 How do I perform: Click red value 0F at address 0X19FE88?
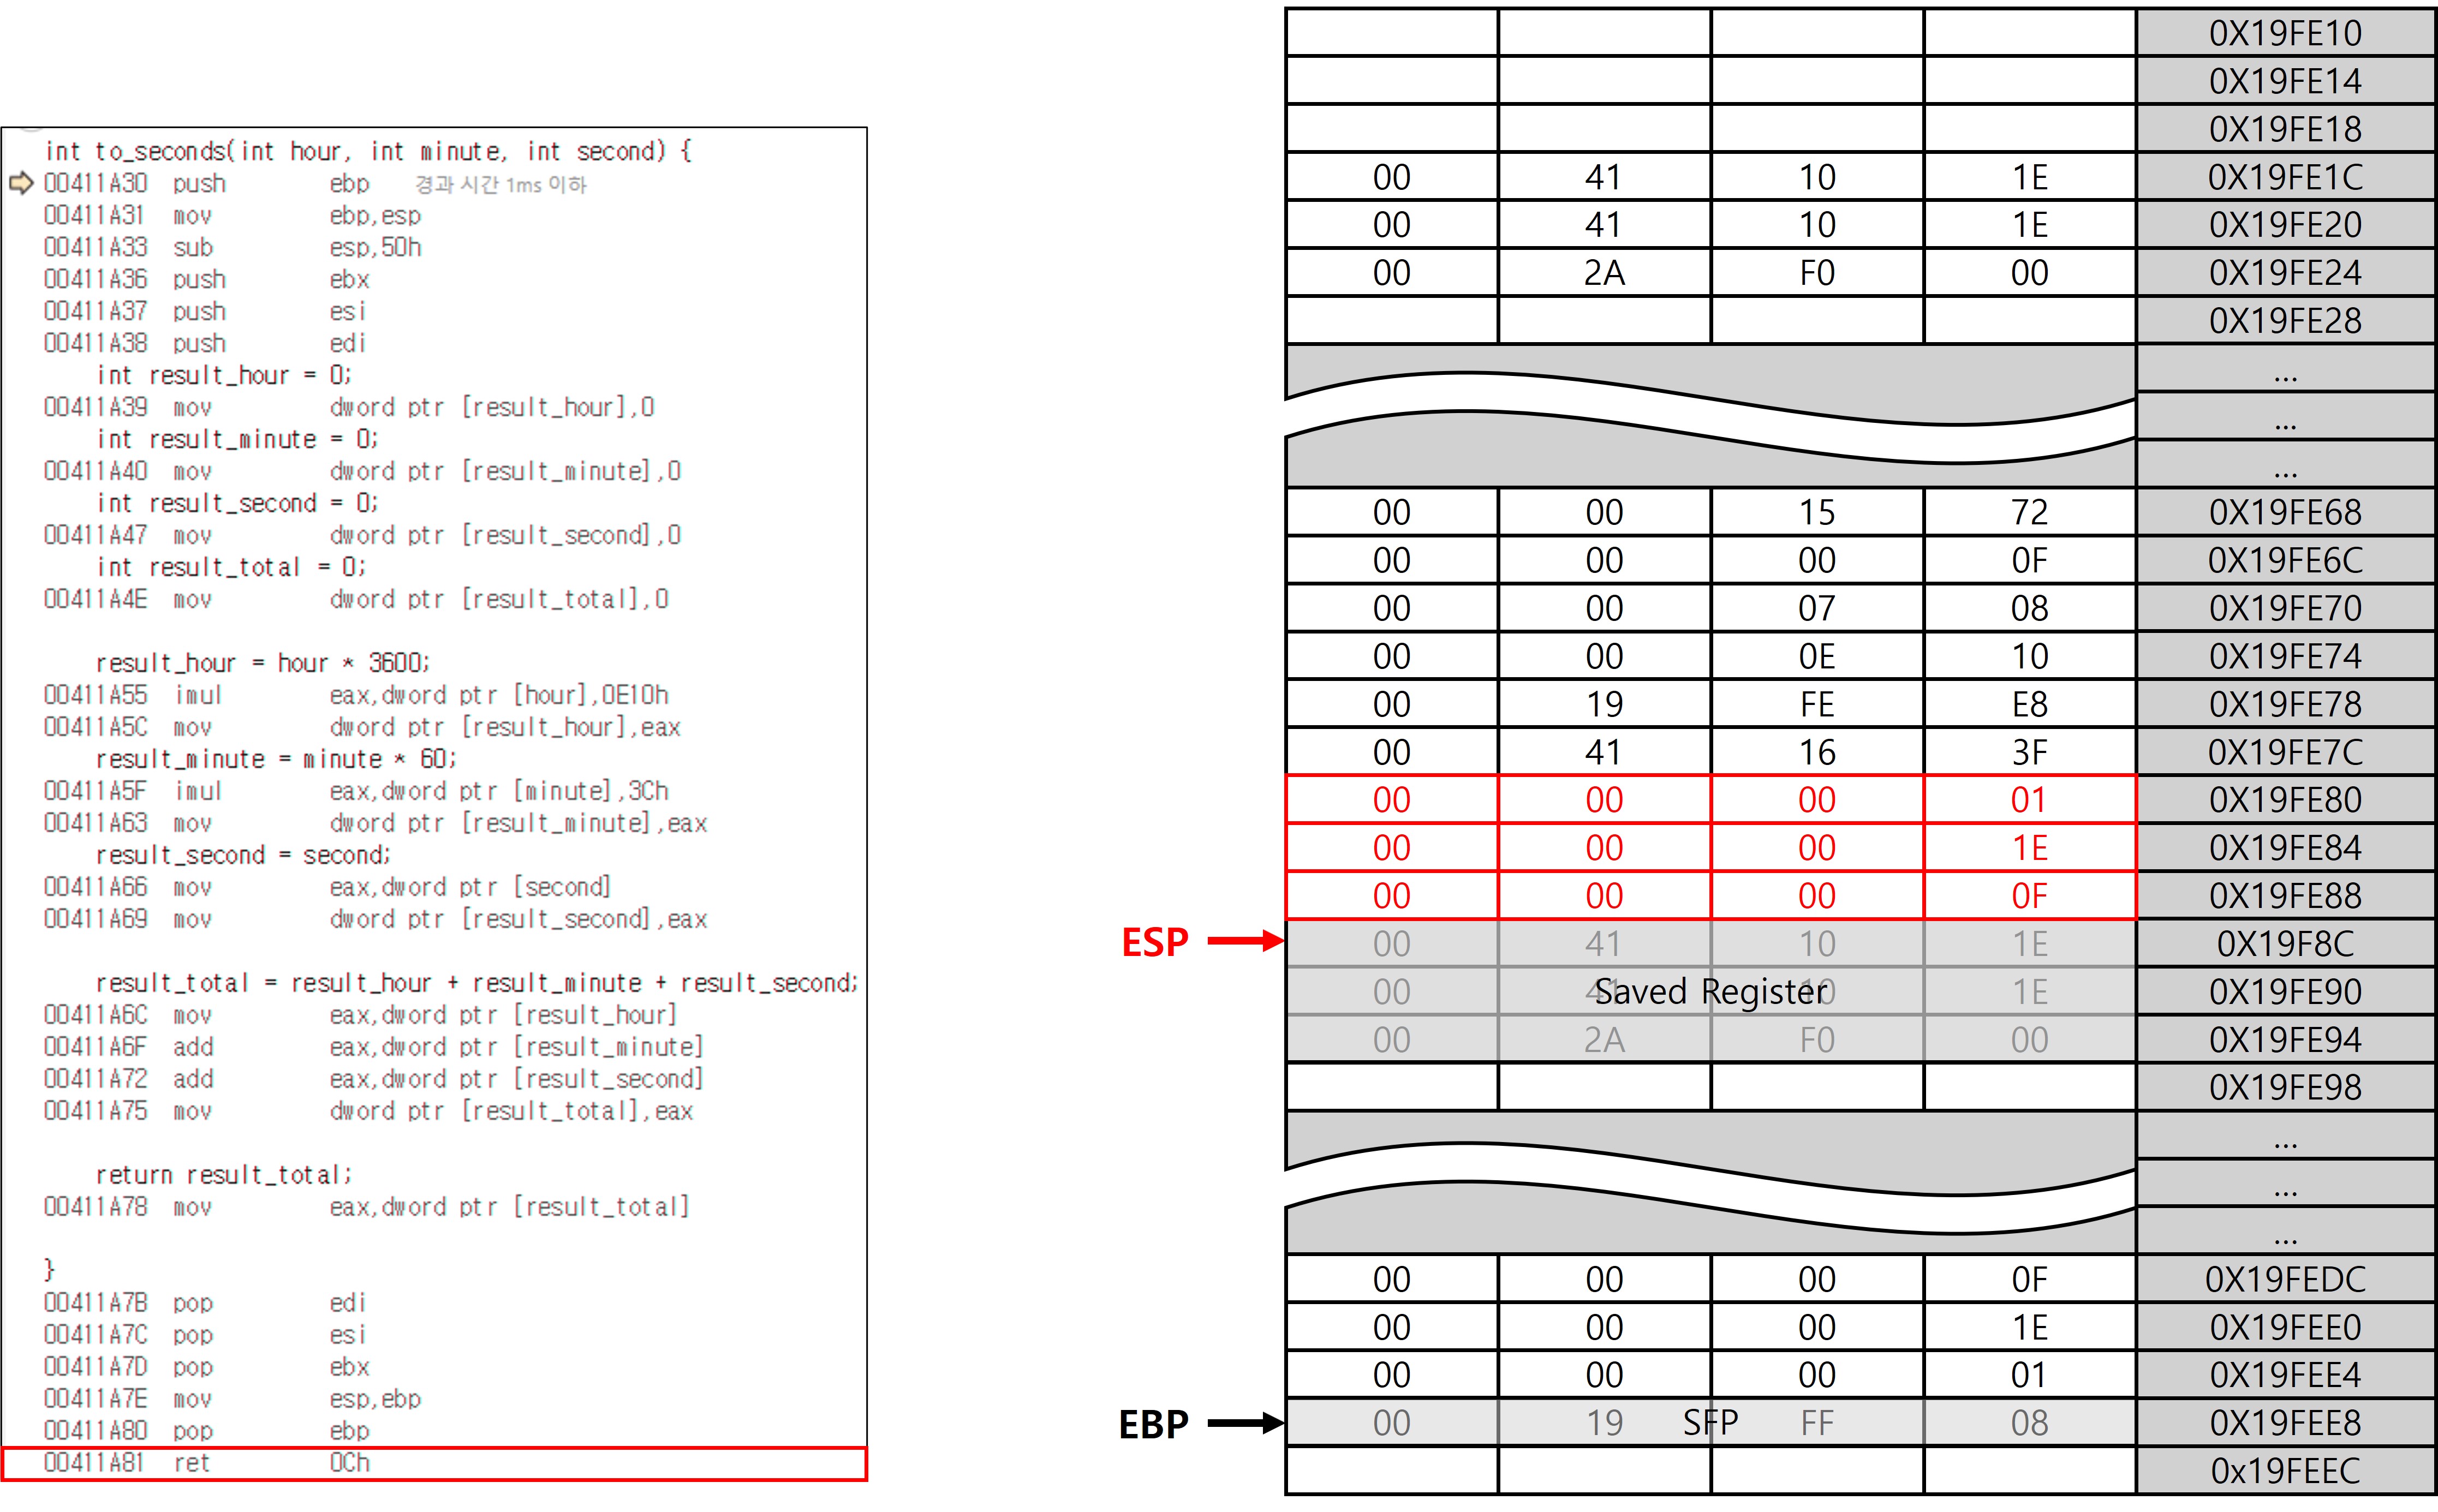[x=2029, y=896]
